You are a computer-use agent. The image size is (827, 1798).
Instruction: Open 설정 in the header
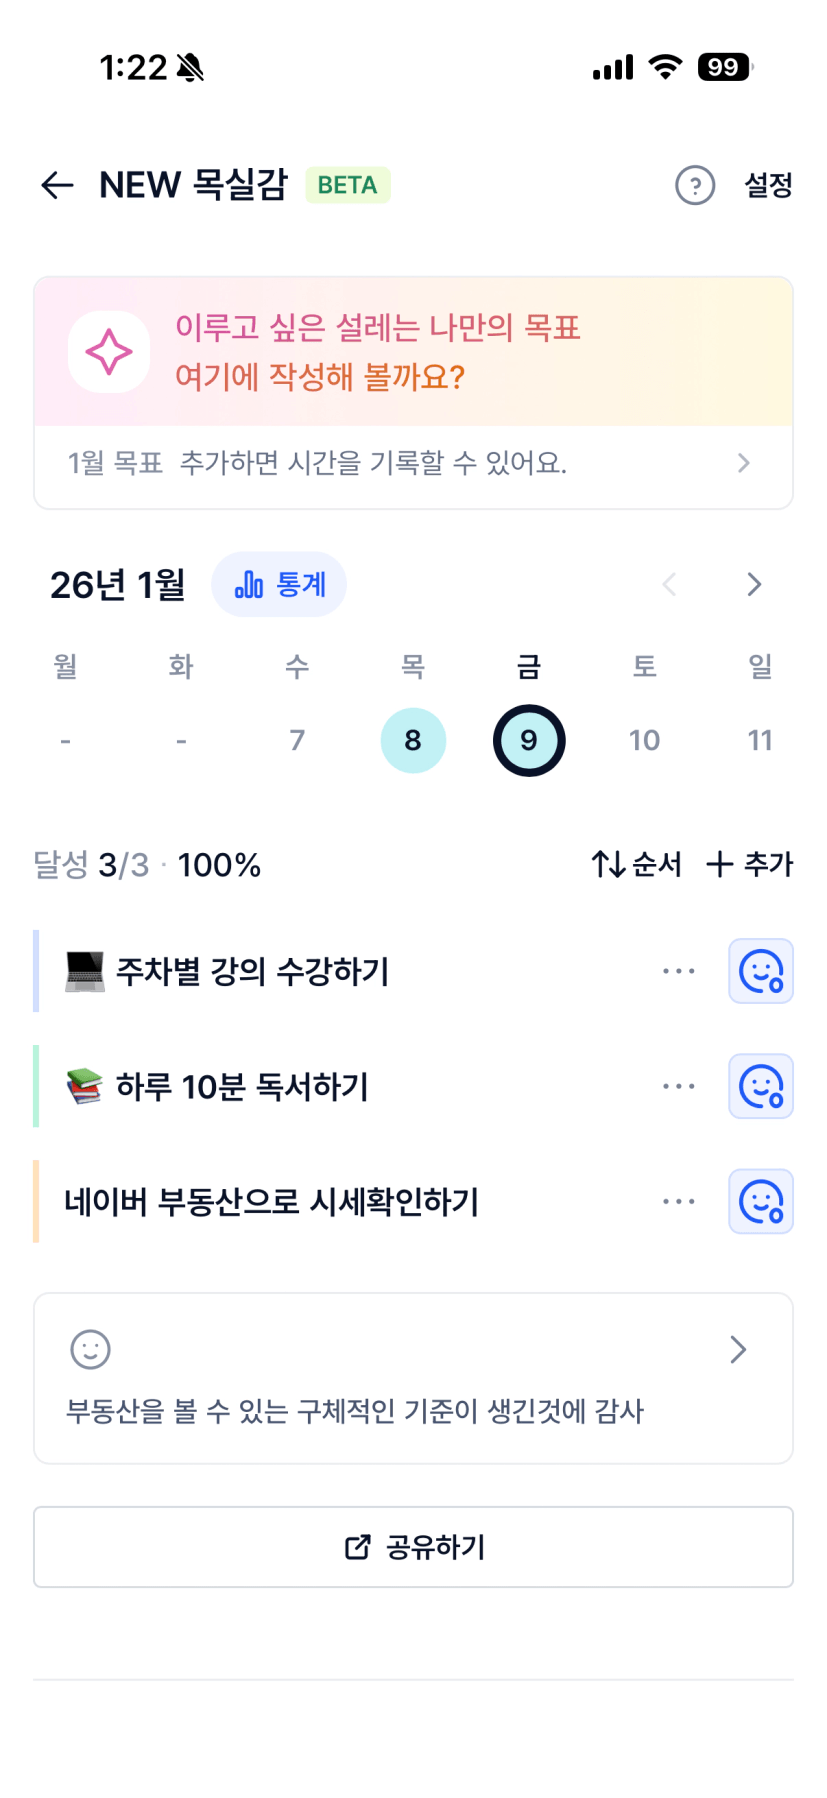tap(768, 185)
